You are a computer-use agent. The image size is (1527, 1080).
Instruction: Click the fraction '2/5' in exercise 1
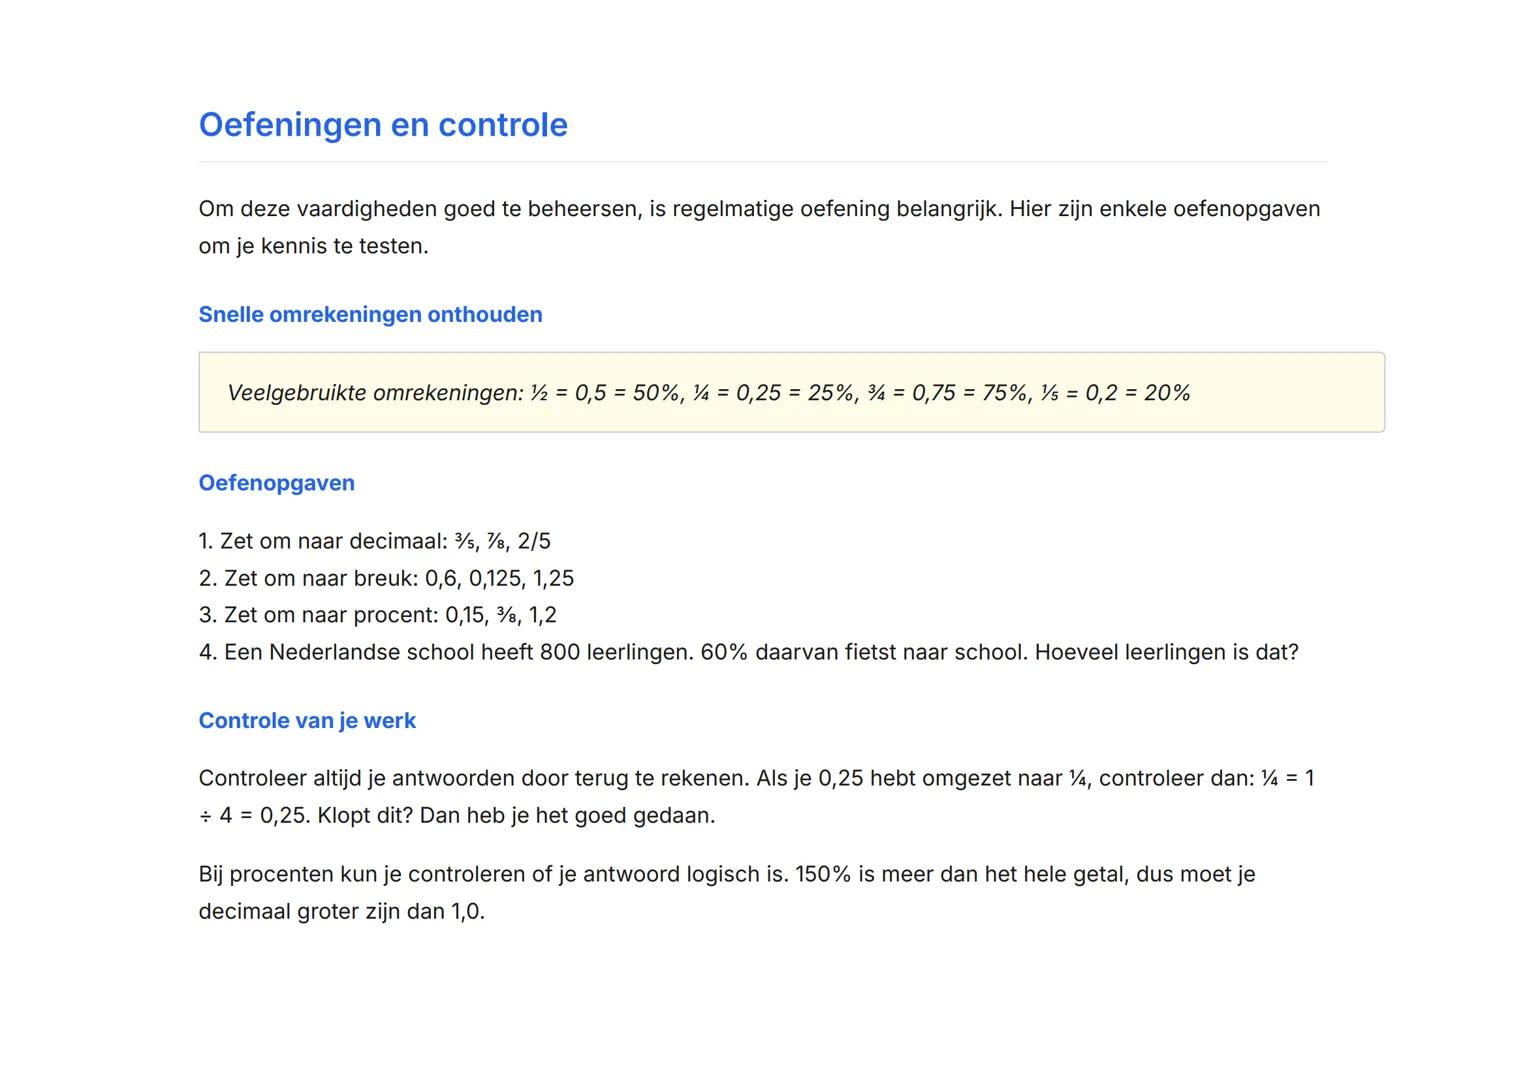pyautogui.click(x=534, y=541)
